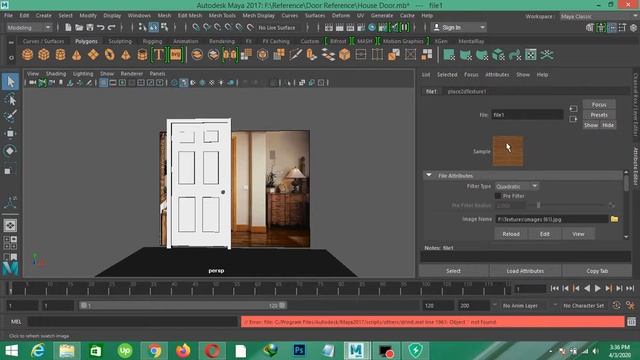Browse for image file folder icon

pos(614,219)
